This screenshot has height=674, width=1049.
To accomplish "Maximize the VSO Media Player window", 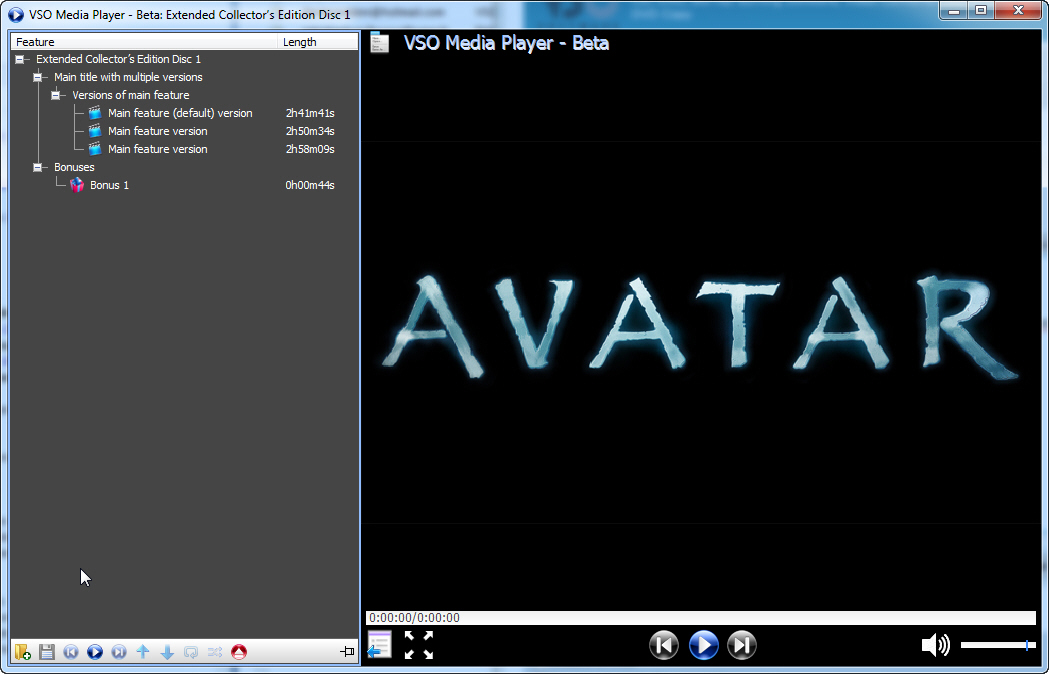I will point(981,11).
